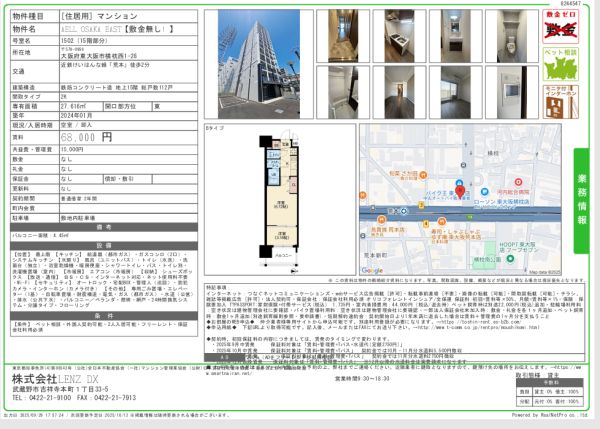Click the green 業務情報 side tab
Image resolution: width=600 pixels, height=429 pixels.
(582, 201)
